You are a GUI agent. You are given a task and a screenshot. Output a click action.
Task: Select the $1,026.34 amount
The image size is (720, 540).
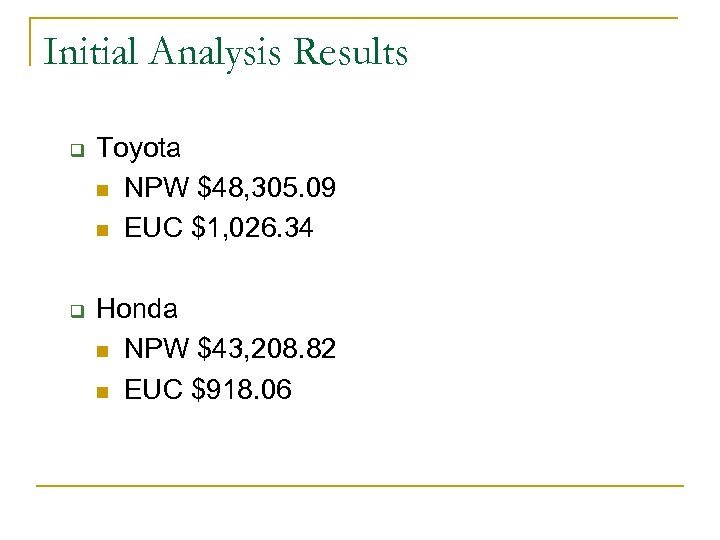point(256,229)
